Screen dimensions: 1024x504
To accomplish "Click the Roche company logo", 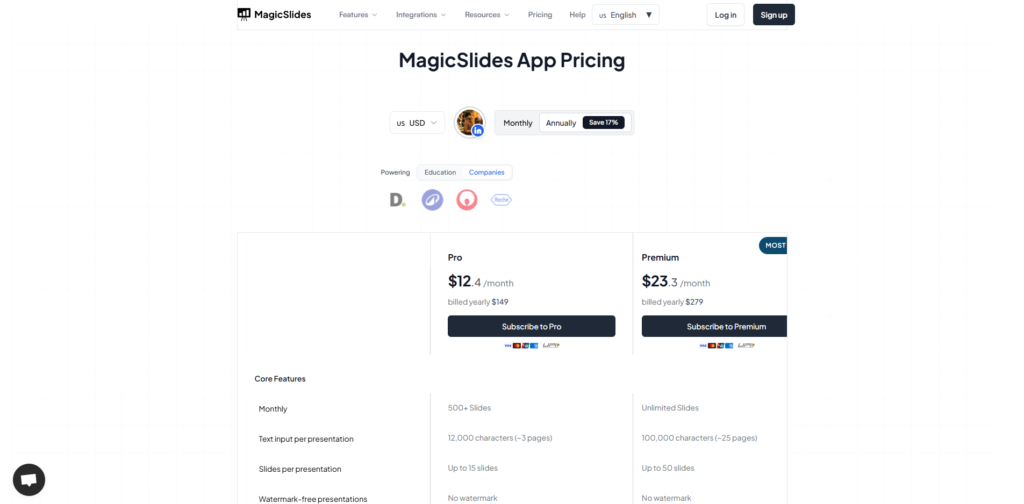I will 501,200.
